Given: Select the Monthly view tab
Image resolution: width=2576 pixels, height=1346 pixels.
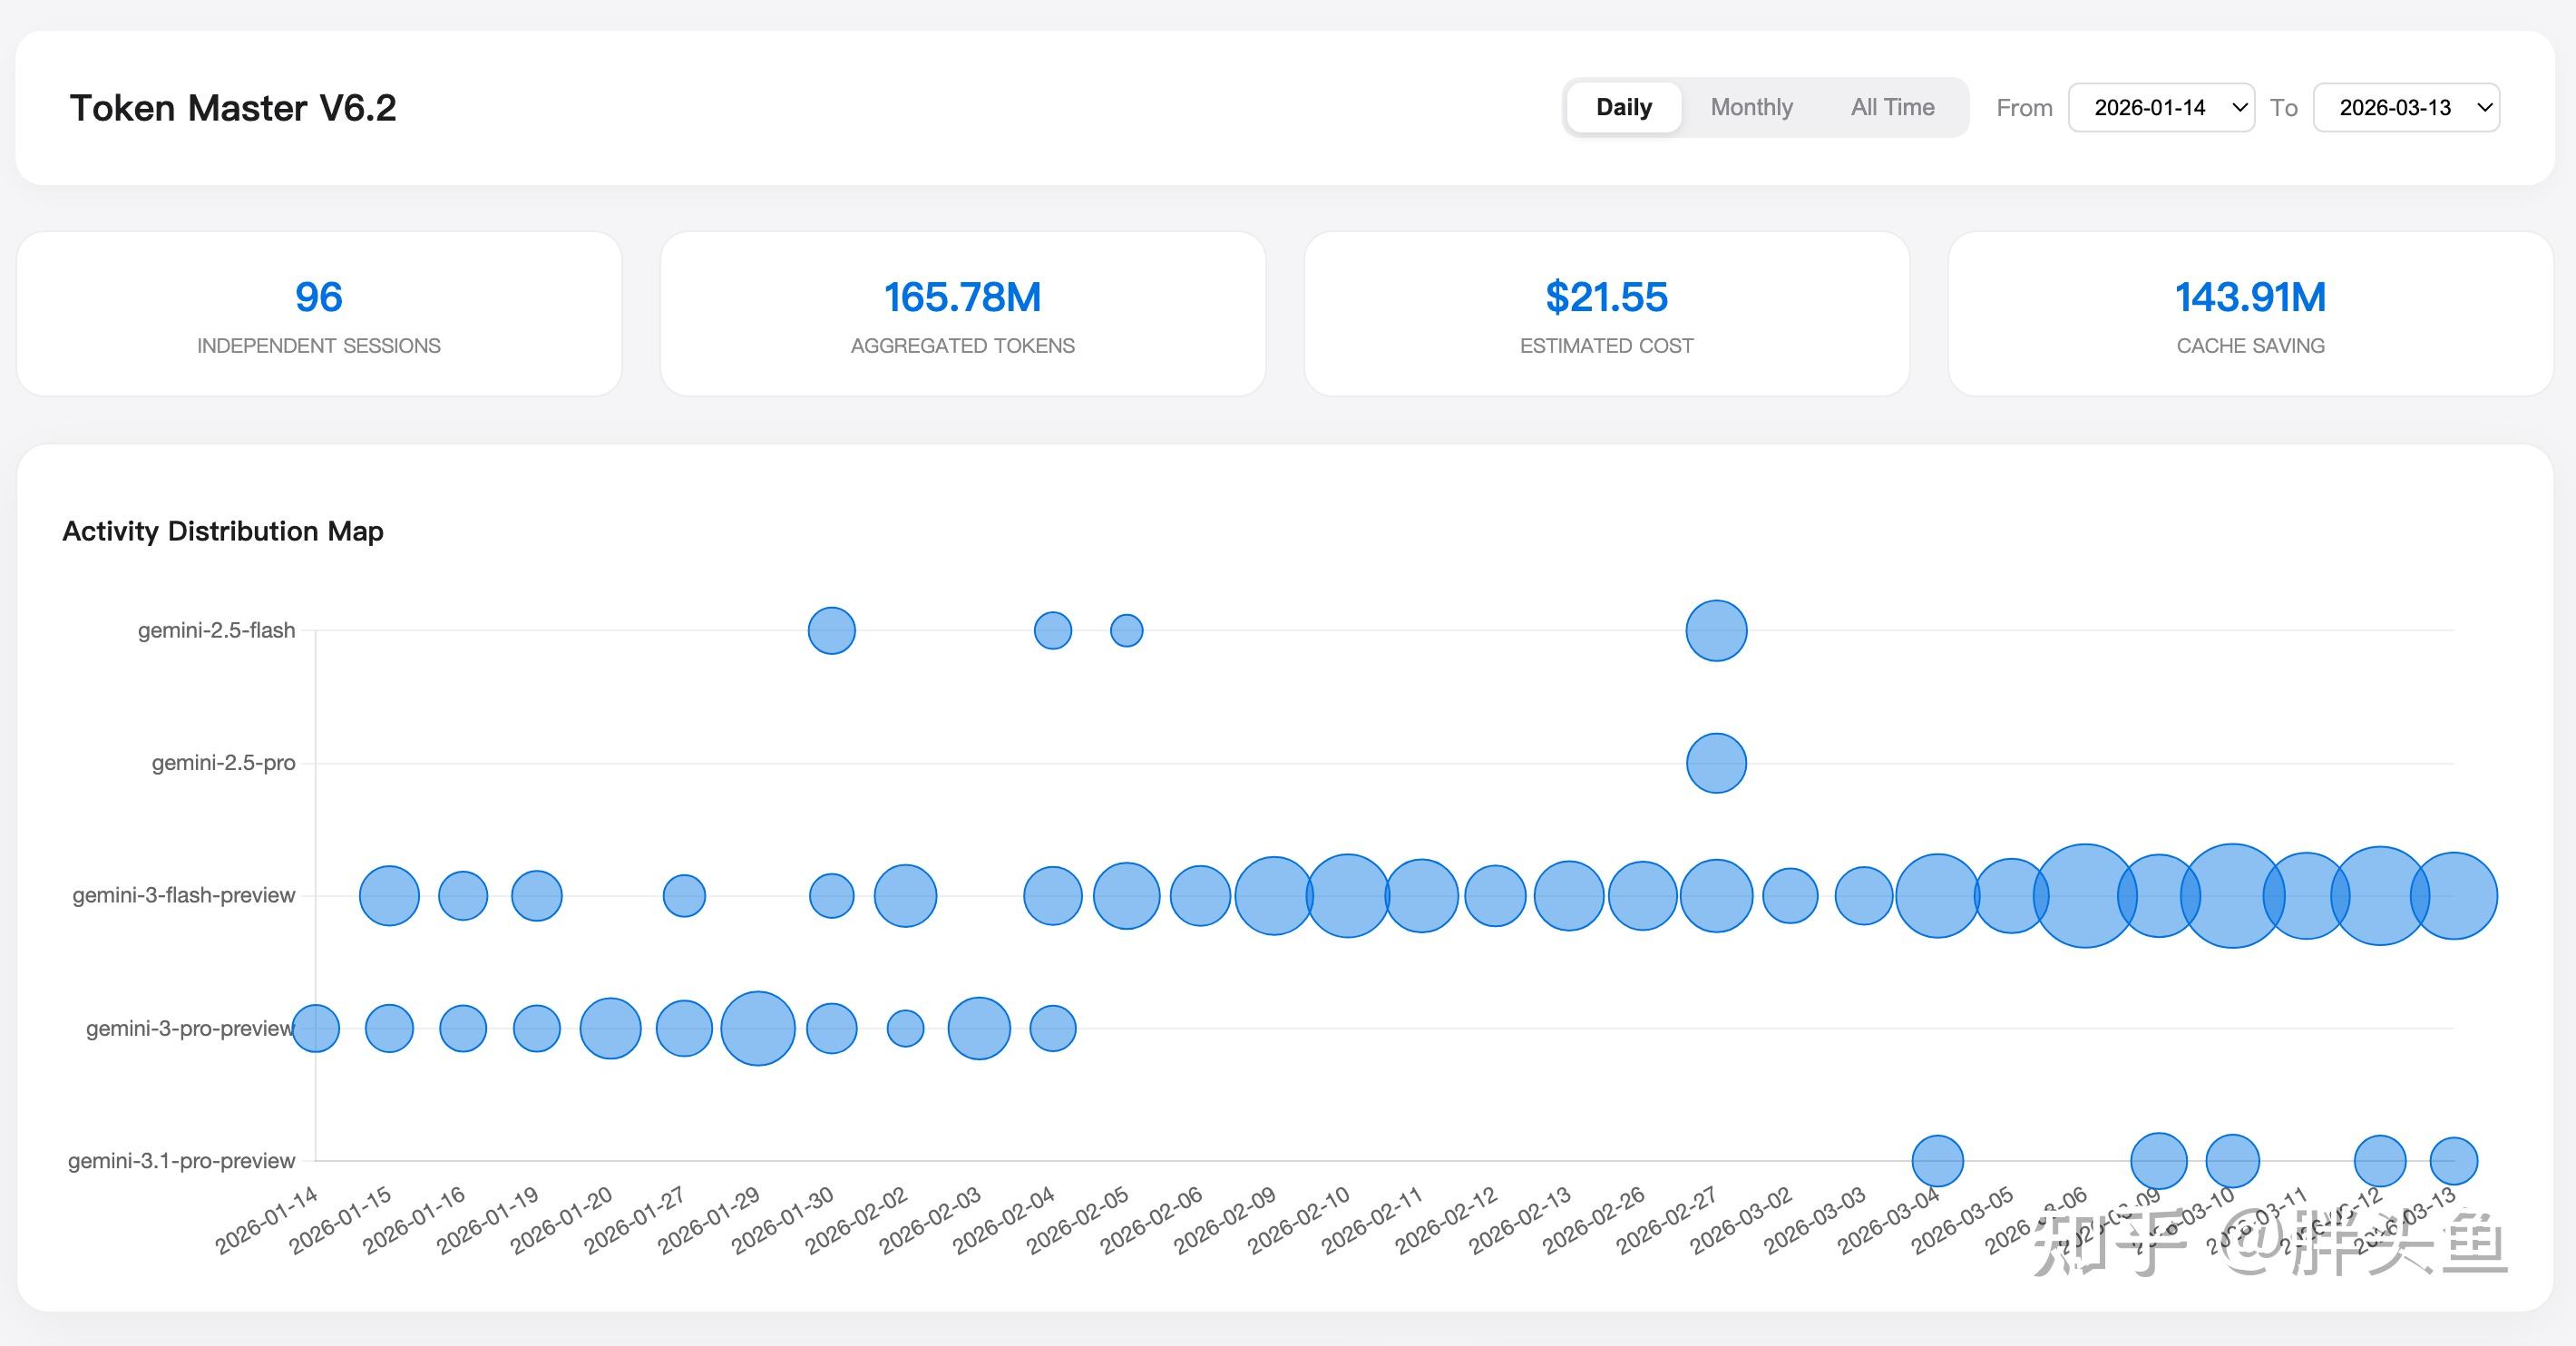Looking at the screenshot, I should coord(1751,107).
